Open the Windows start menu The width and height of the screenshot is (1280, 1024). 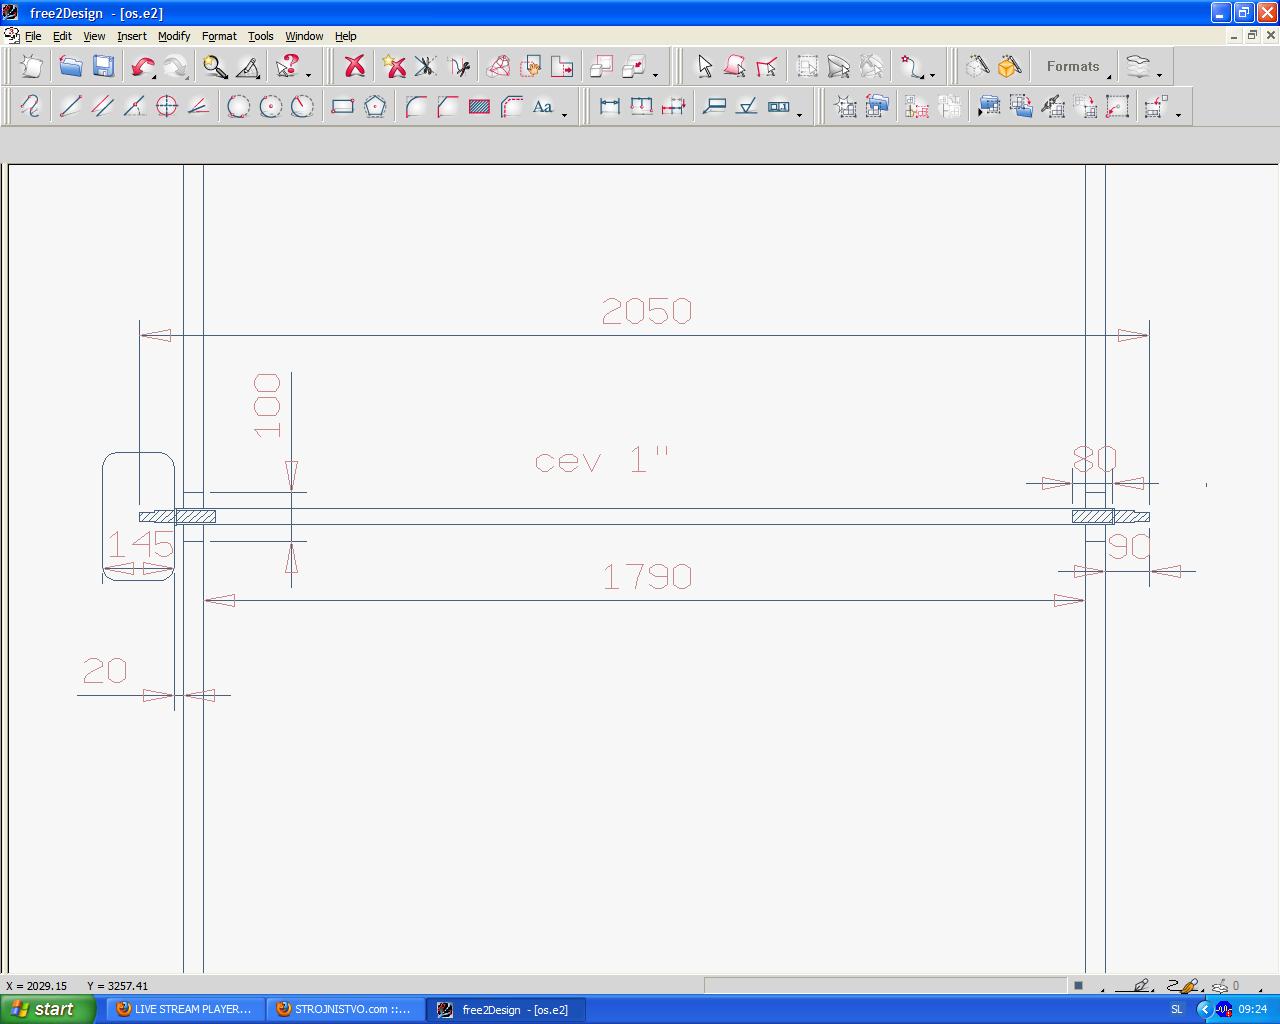pos(47,1009)
